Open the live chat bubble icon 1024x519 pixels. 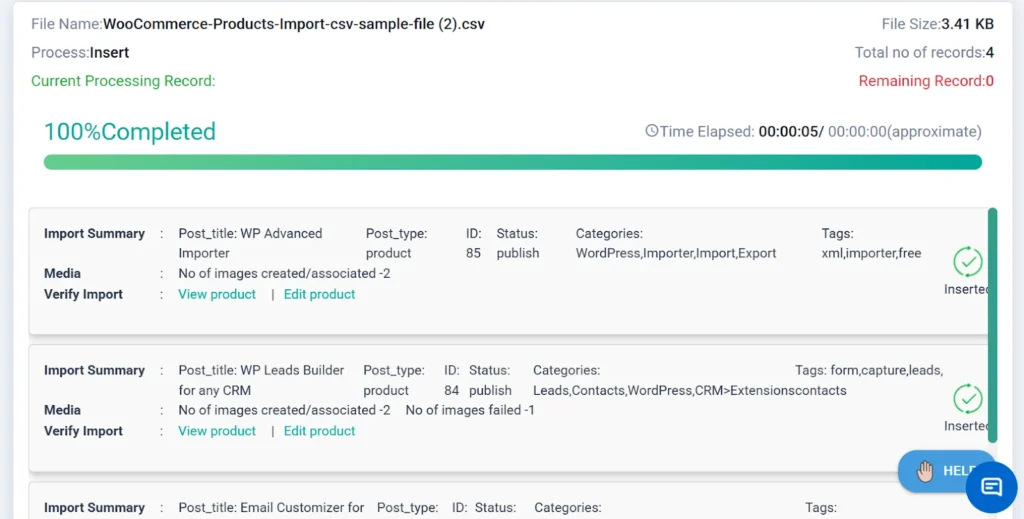(x=991, y=487)
